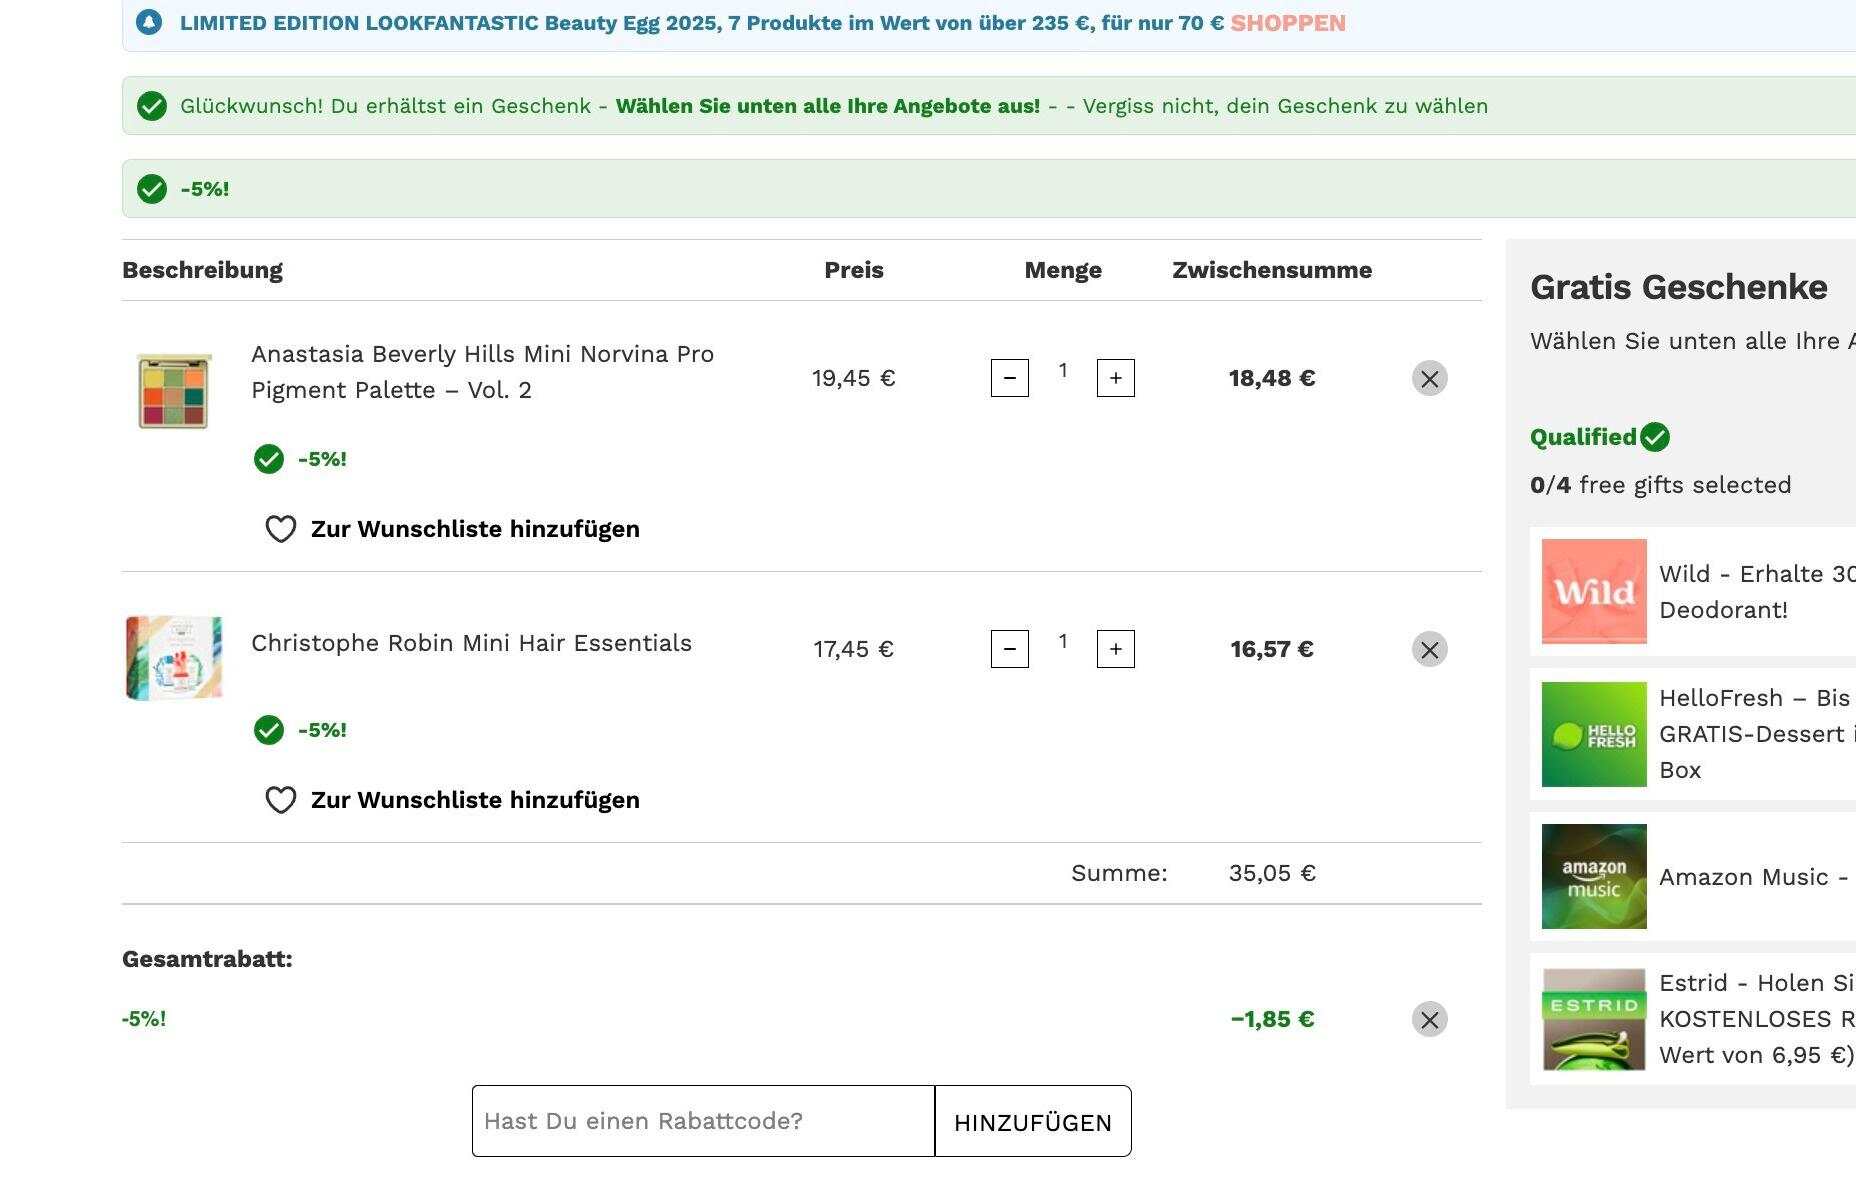Click the 16,57 € subtotal for Christophe Robin
The image size is (1856, 1184).
coord(1272,649)
